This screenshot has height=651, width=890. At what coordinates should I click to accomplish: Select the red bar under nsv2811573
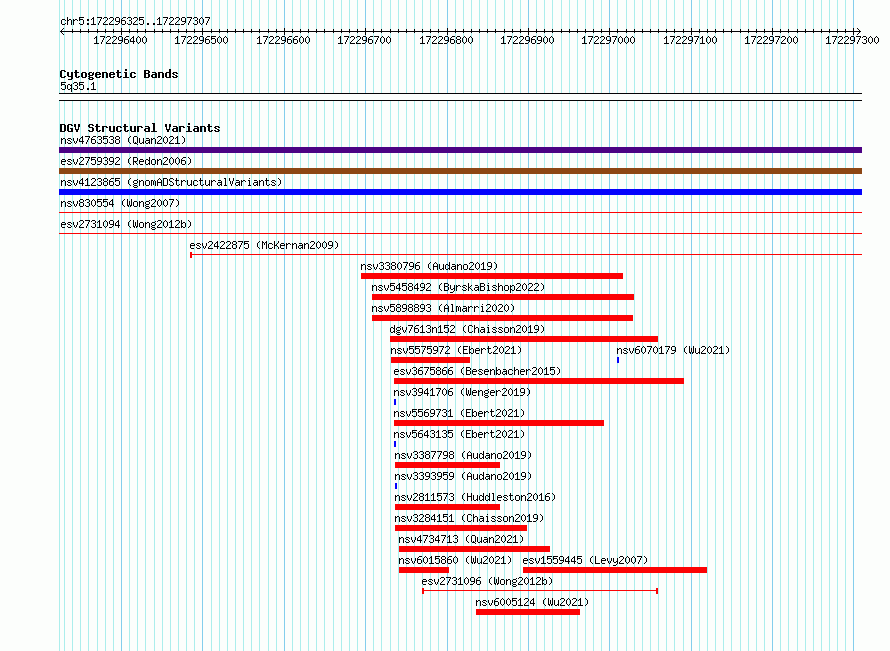tap(447, 507)
